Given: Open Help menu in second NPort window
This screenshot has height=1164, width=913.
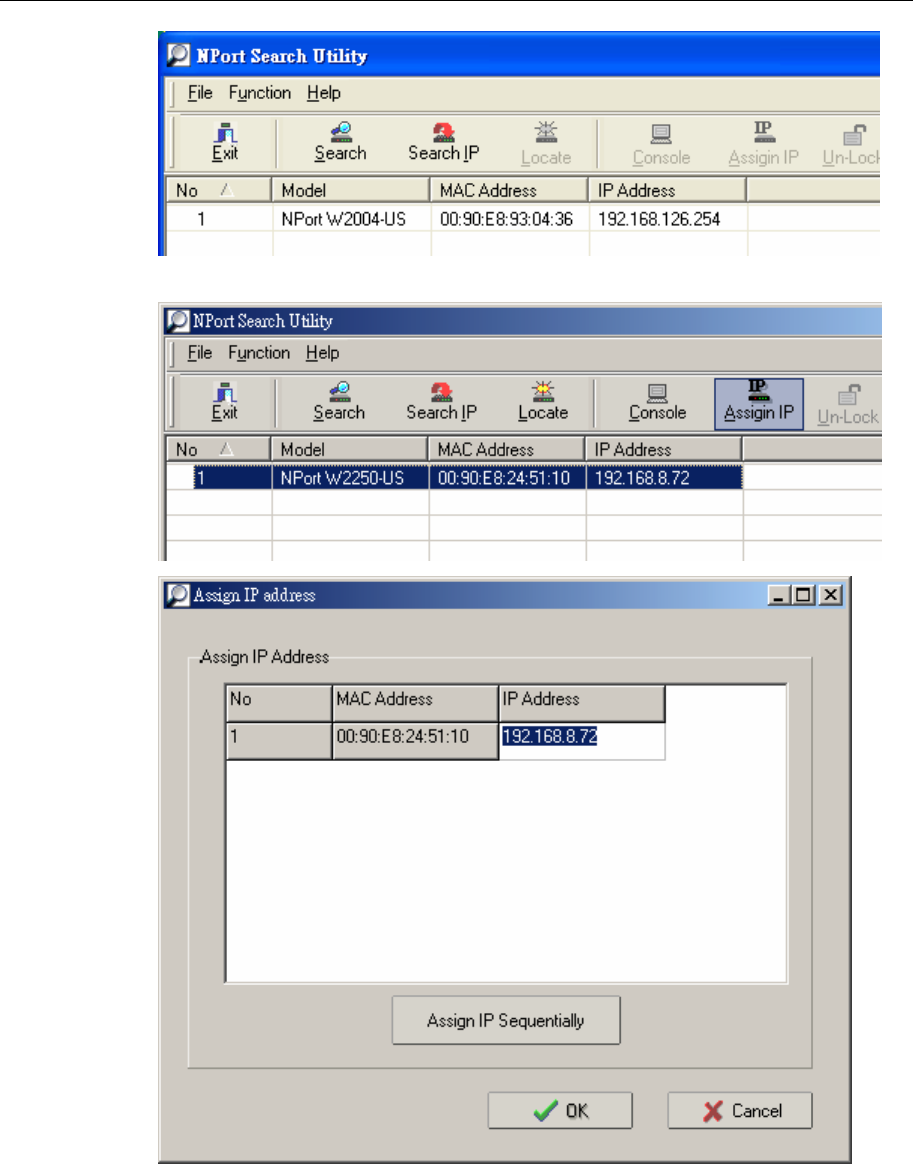Looking at the screenshot, I should pyautogui.click(x=322, y=353).
